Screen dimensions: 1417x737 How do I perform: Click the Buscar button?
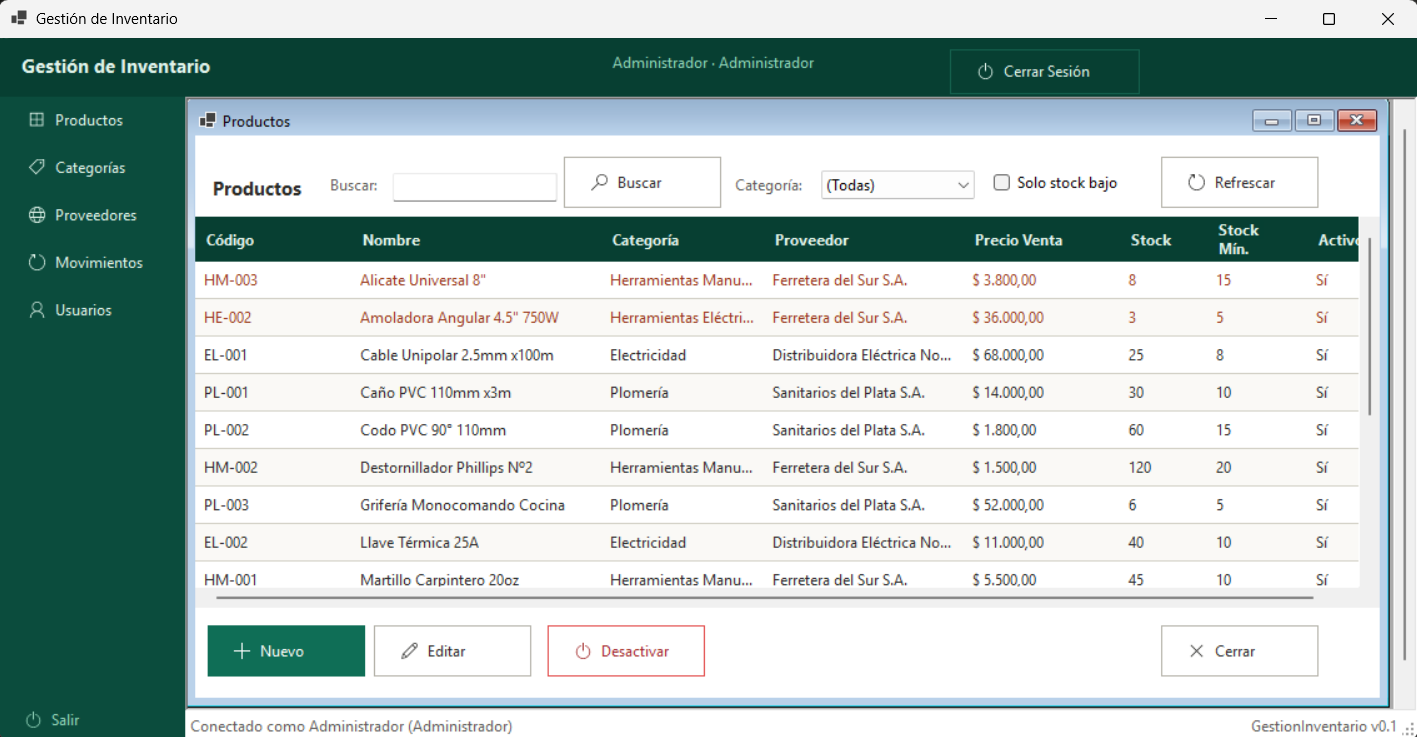(642, 182)
